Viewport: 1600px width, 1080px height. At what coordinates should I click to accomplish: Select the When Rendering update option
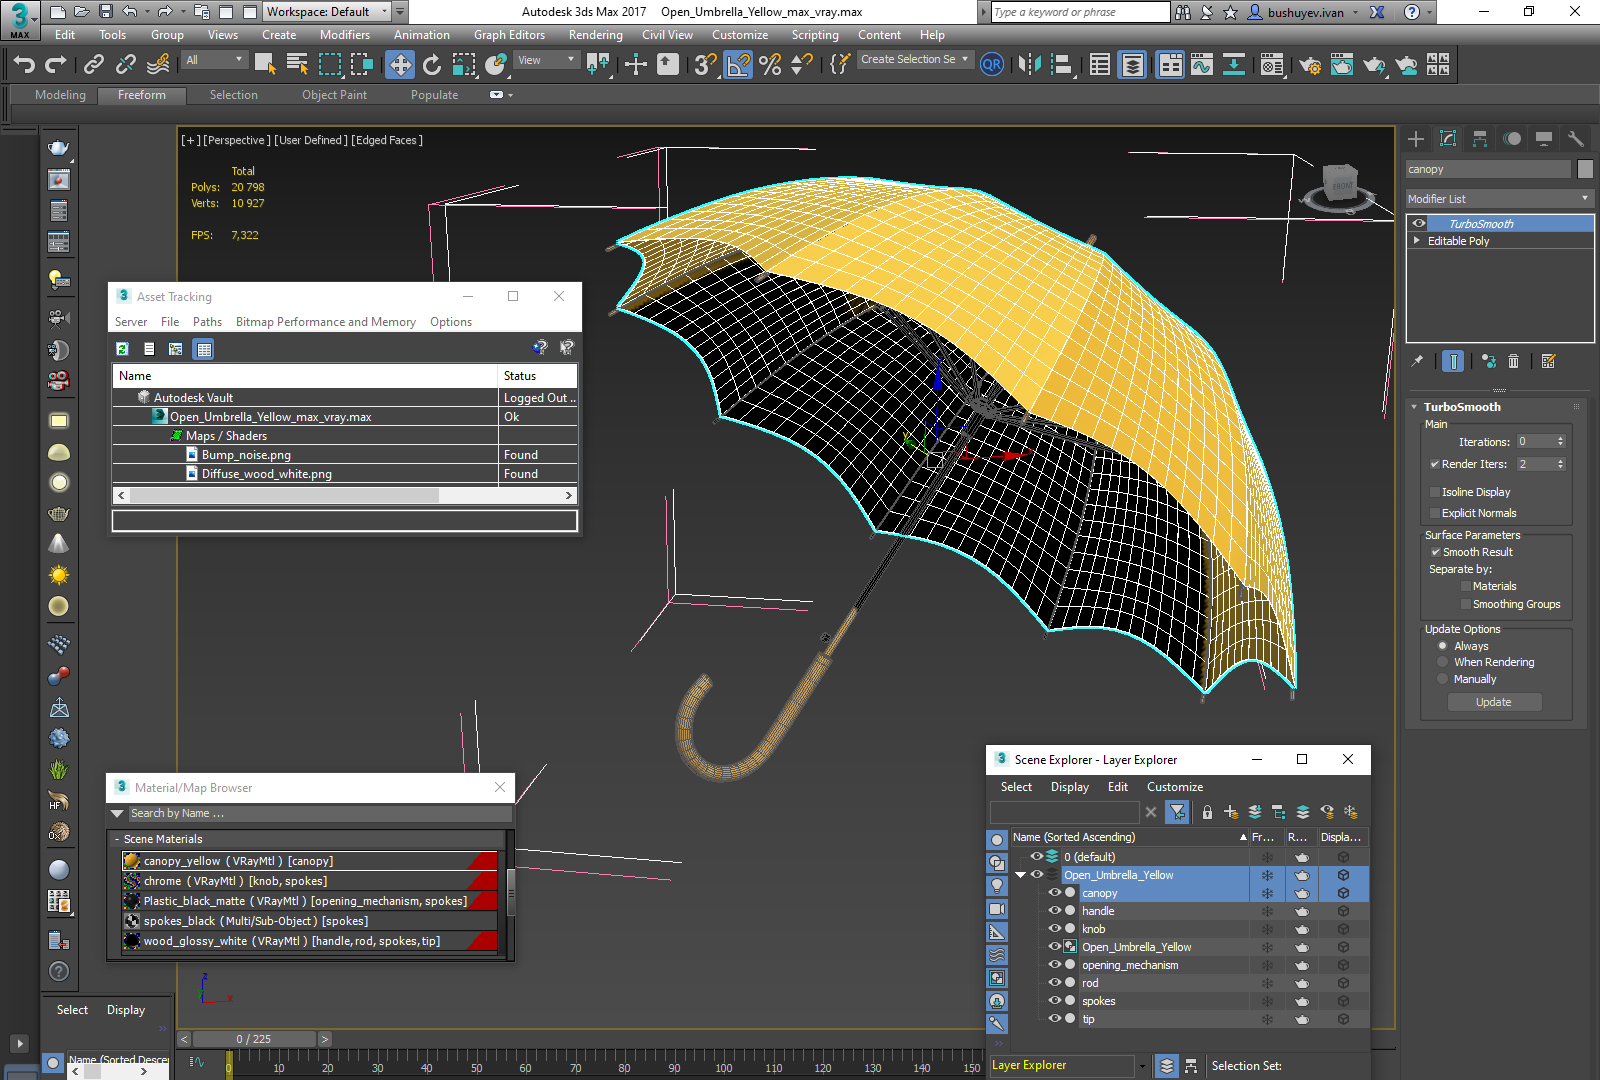pos(1442,662)
